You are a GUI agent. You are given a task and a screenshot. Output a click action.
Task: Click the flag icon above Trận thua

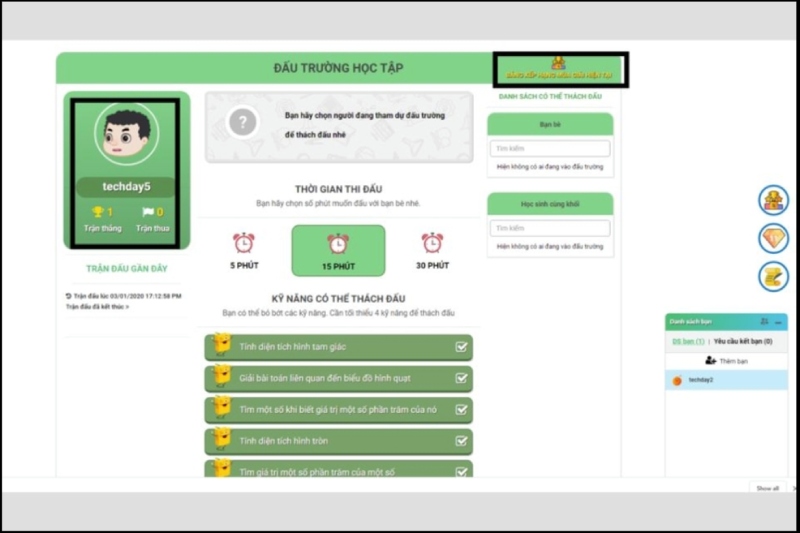click(x=148, y=211)
